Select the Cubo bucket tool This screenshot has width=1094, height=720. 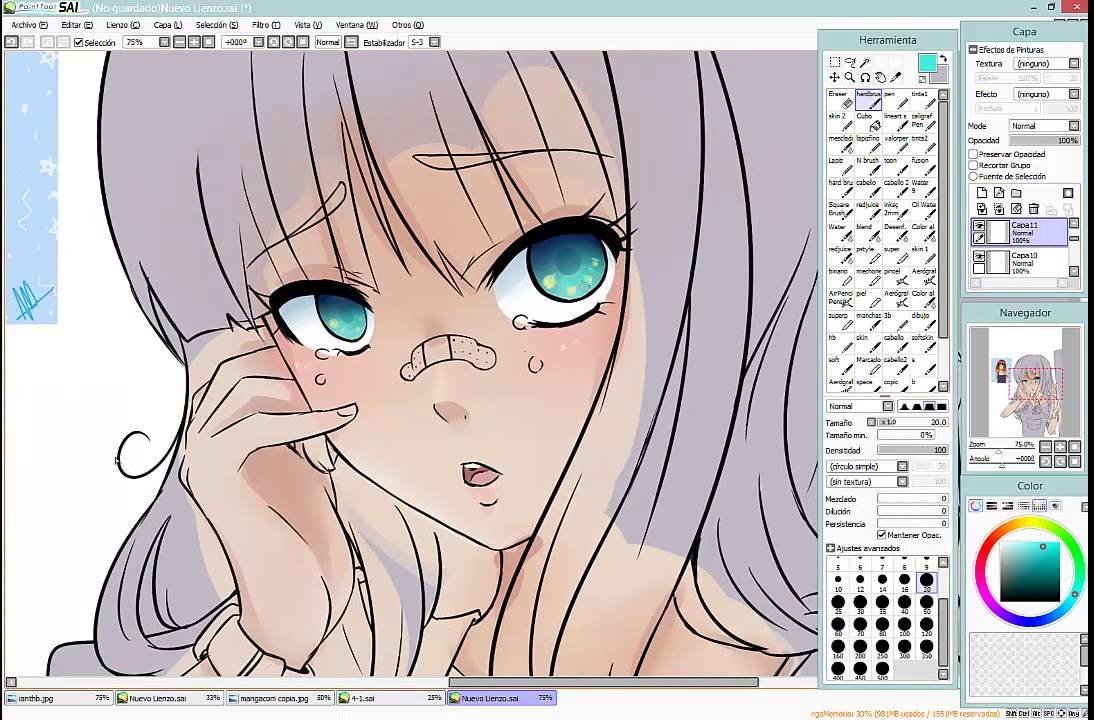point(867,121)
